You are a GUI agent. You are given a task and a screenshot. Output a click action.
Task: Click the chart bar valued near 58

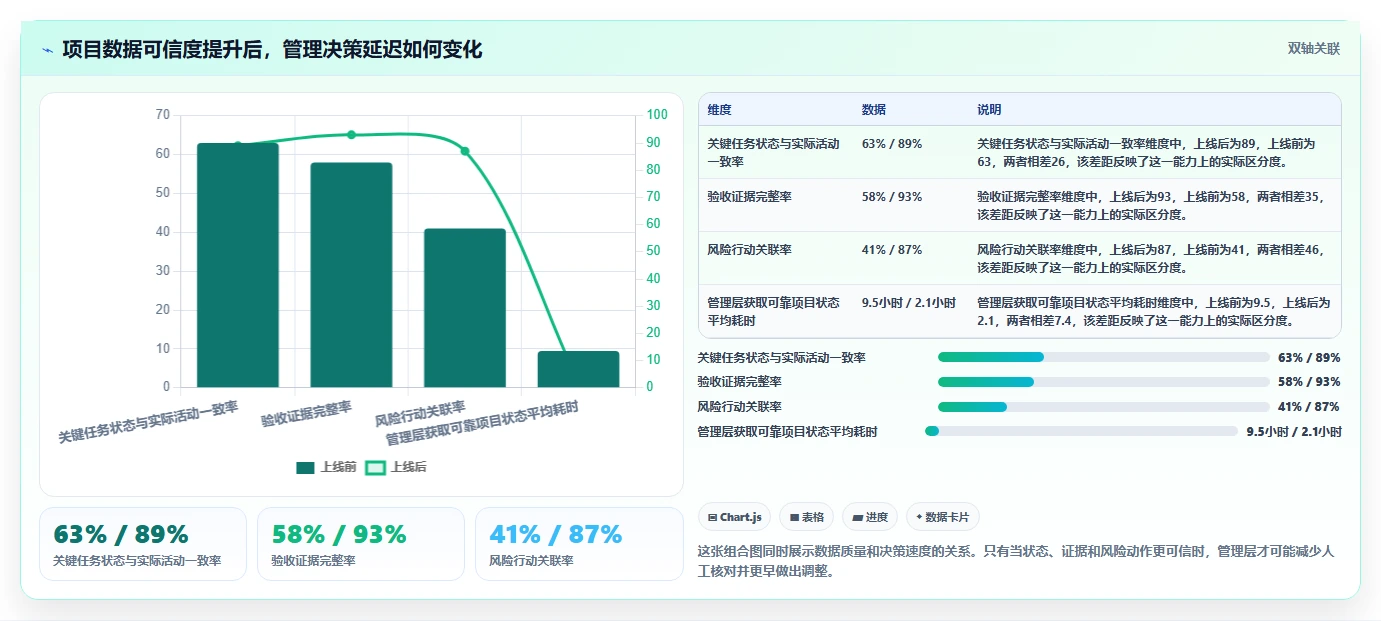click(351, 275)
